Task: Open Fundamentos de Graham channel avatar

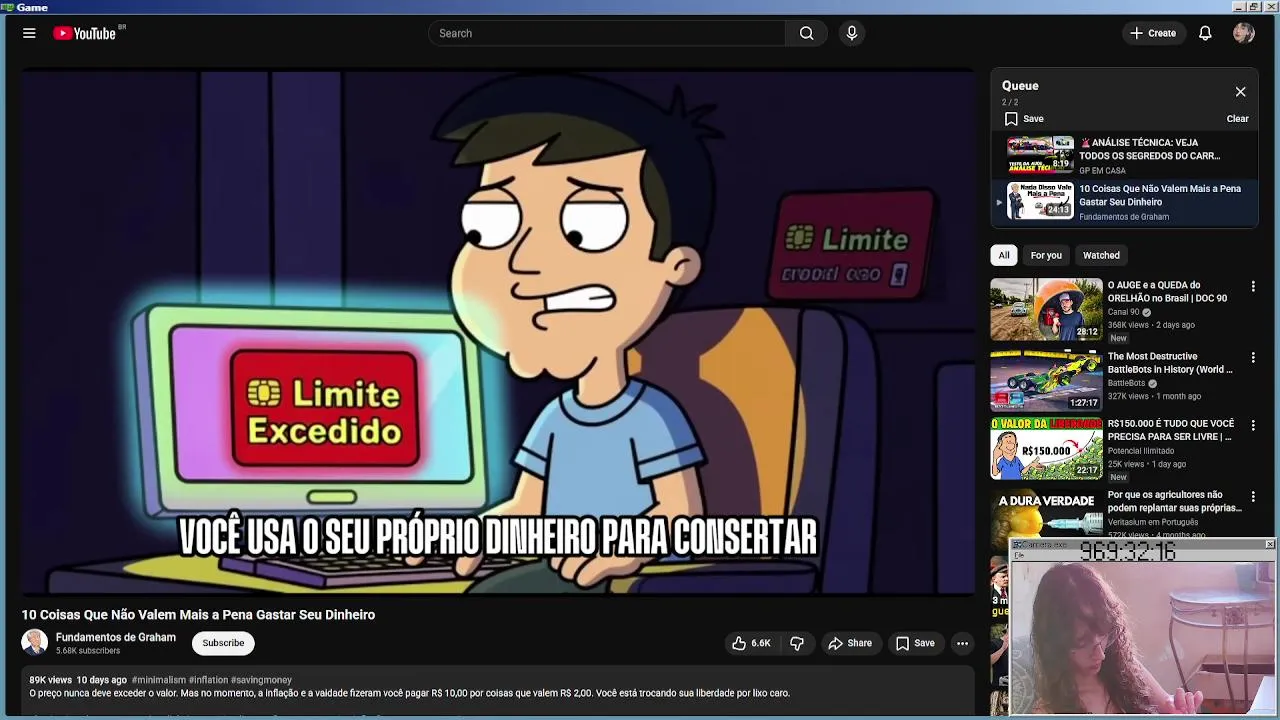Action: [35, 642]
